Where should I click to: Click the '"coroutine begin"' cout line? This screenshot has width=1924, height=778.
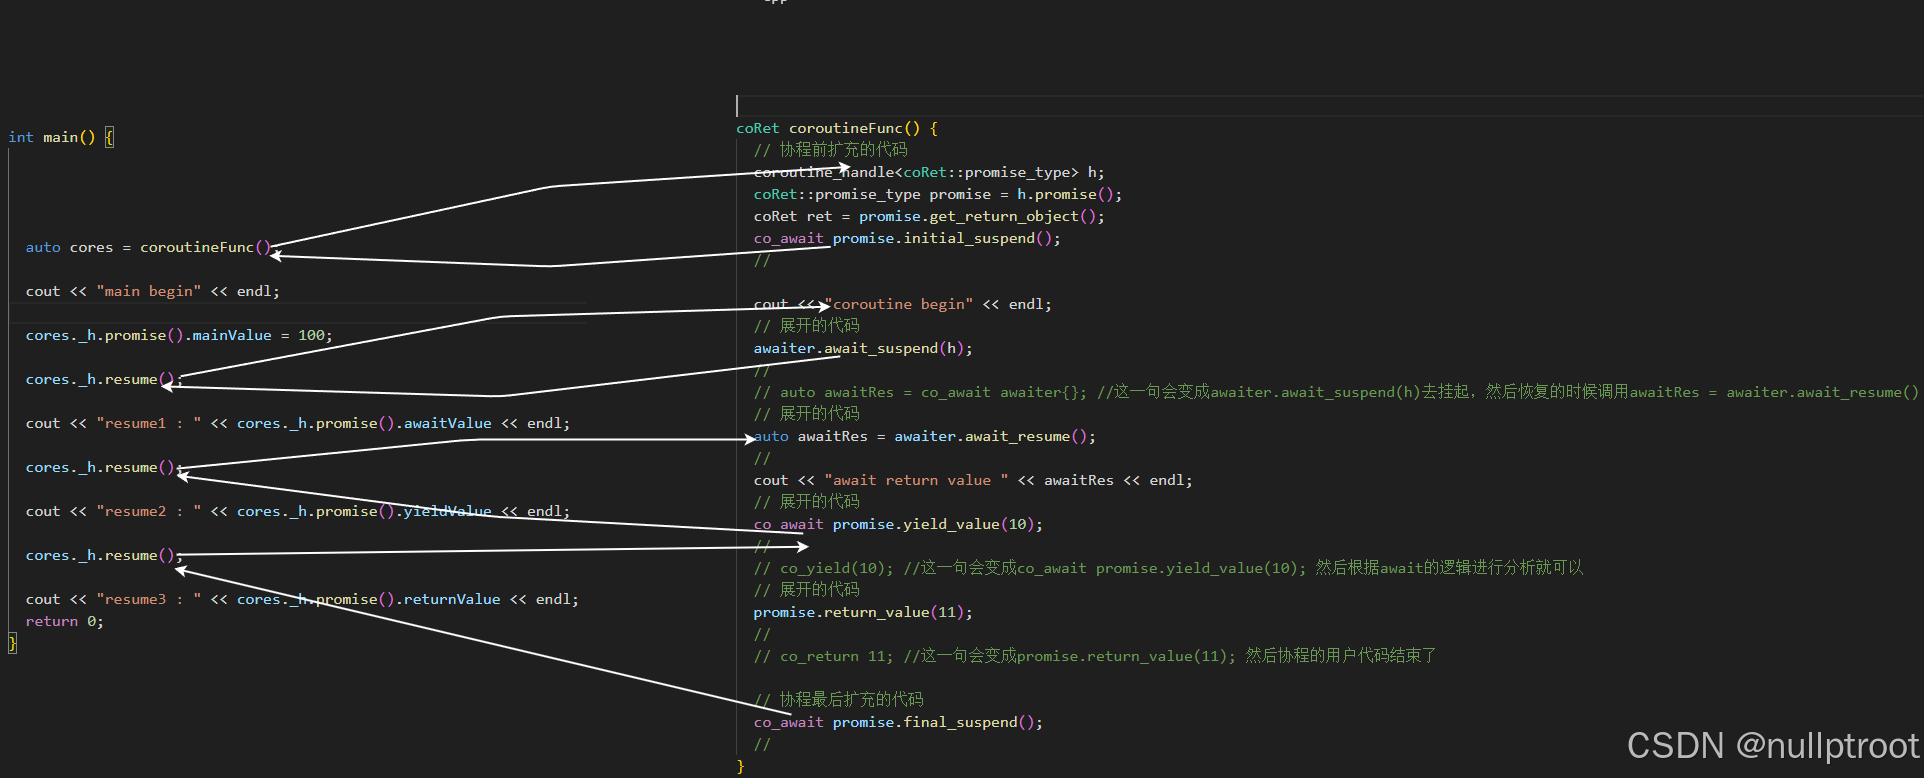(x=902, y=304)
